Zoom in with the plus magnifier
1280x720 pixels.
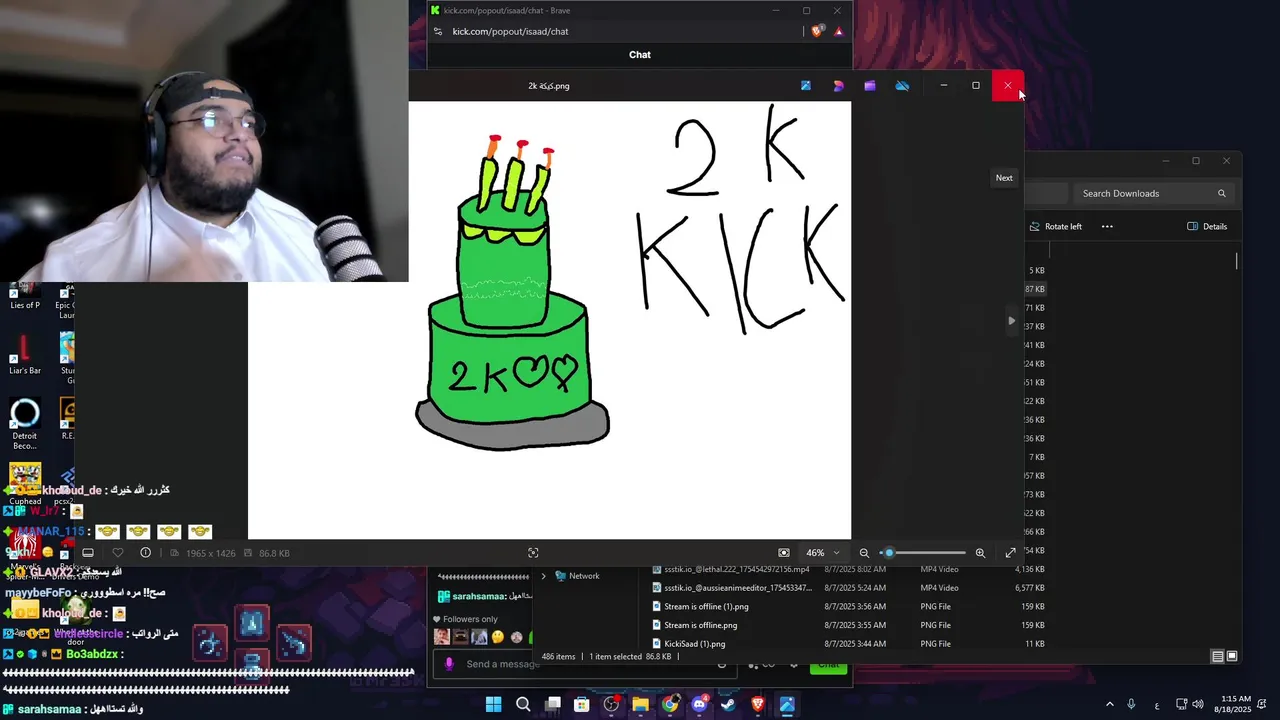pos(980,553)
